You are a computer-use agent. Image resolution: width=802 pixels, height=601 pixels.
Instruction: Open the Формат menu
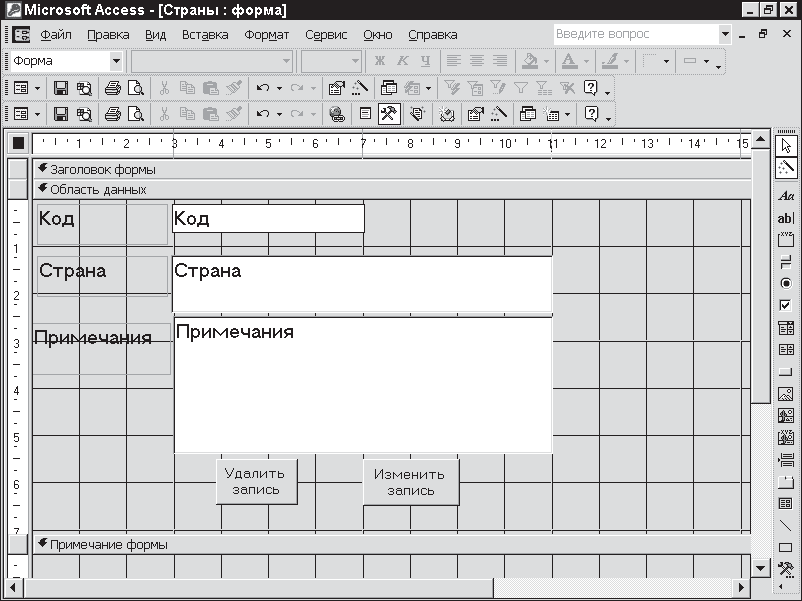point(266,35)
